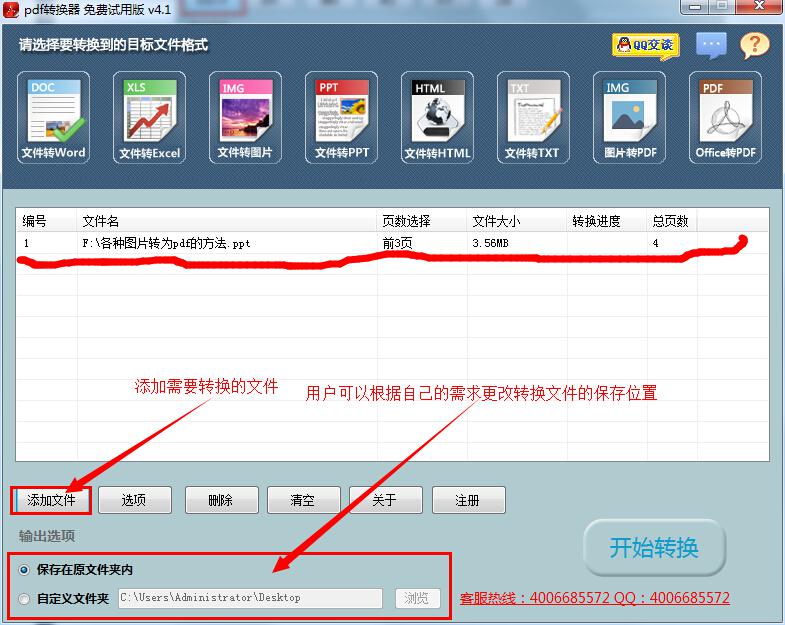Pick the 图片转PDF conversion icon
Image resolution: width=785 pixels, height=625 pixels.
pyautogui.click(x=629, y=118)
